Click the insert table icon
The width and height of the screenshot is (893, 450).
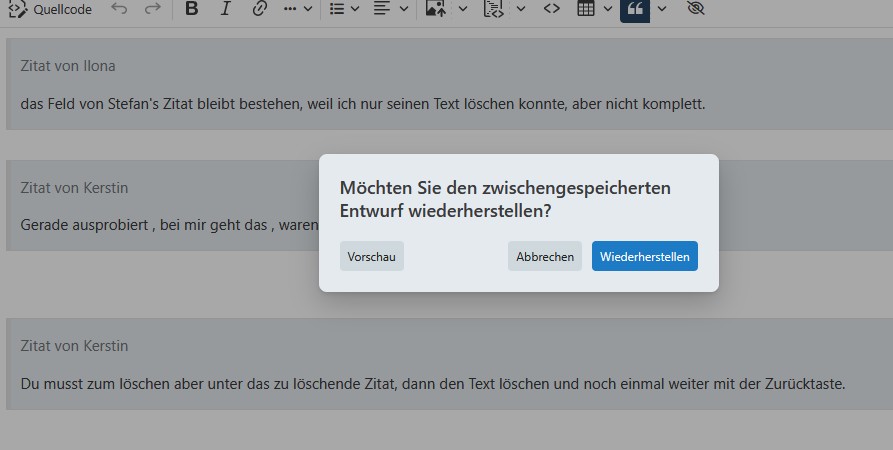[x=587, y=9]
